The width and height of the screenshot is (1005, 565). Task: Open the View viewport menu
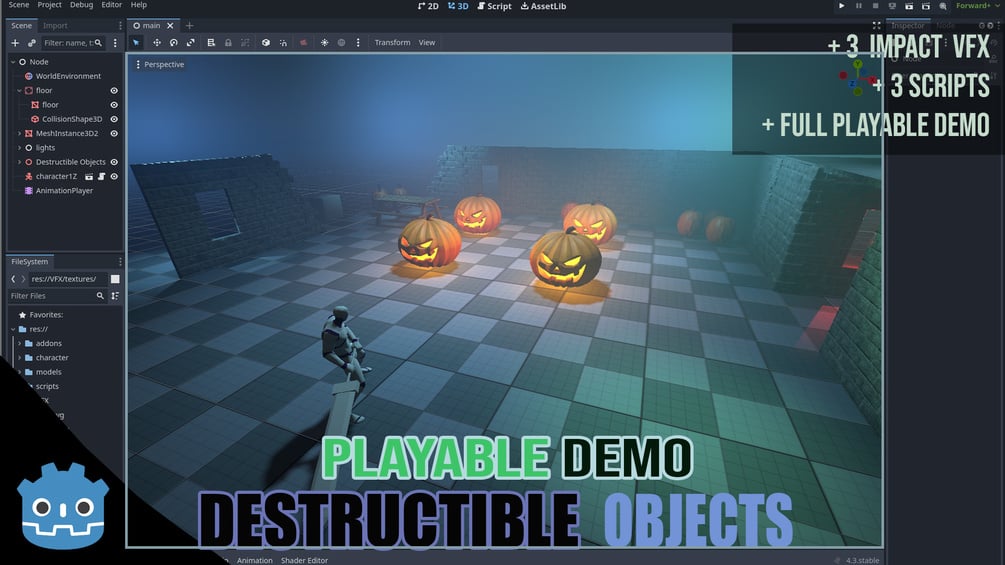pyautogui.click(x=427, y=43)
